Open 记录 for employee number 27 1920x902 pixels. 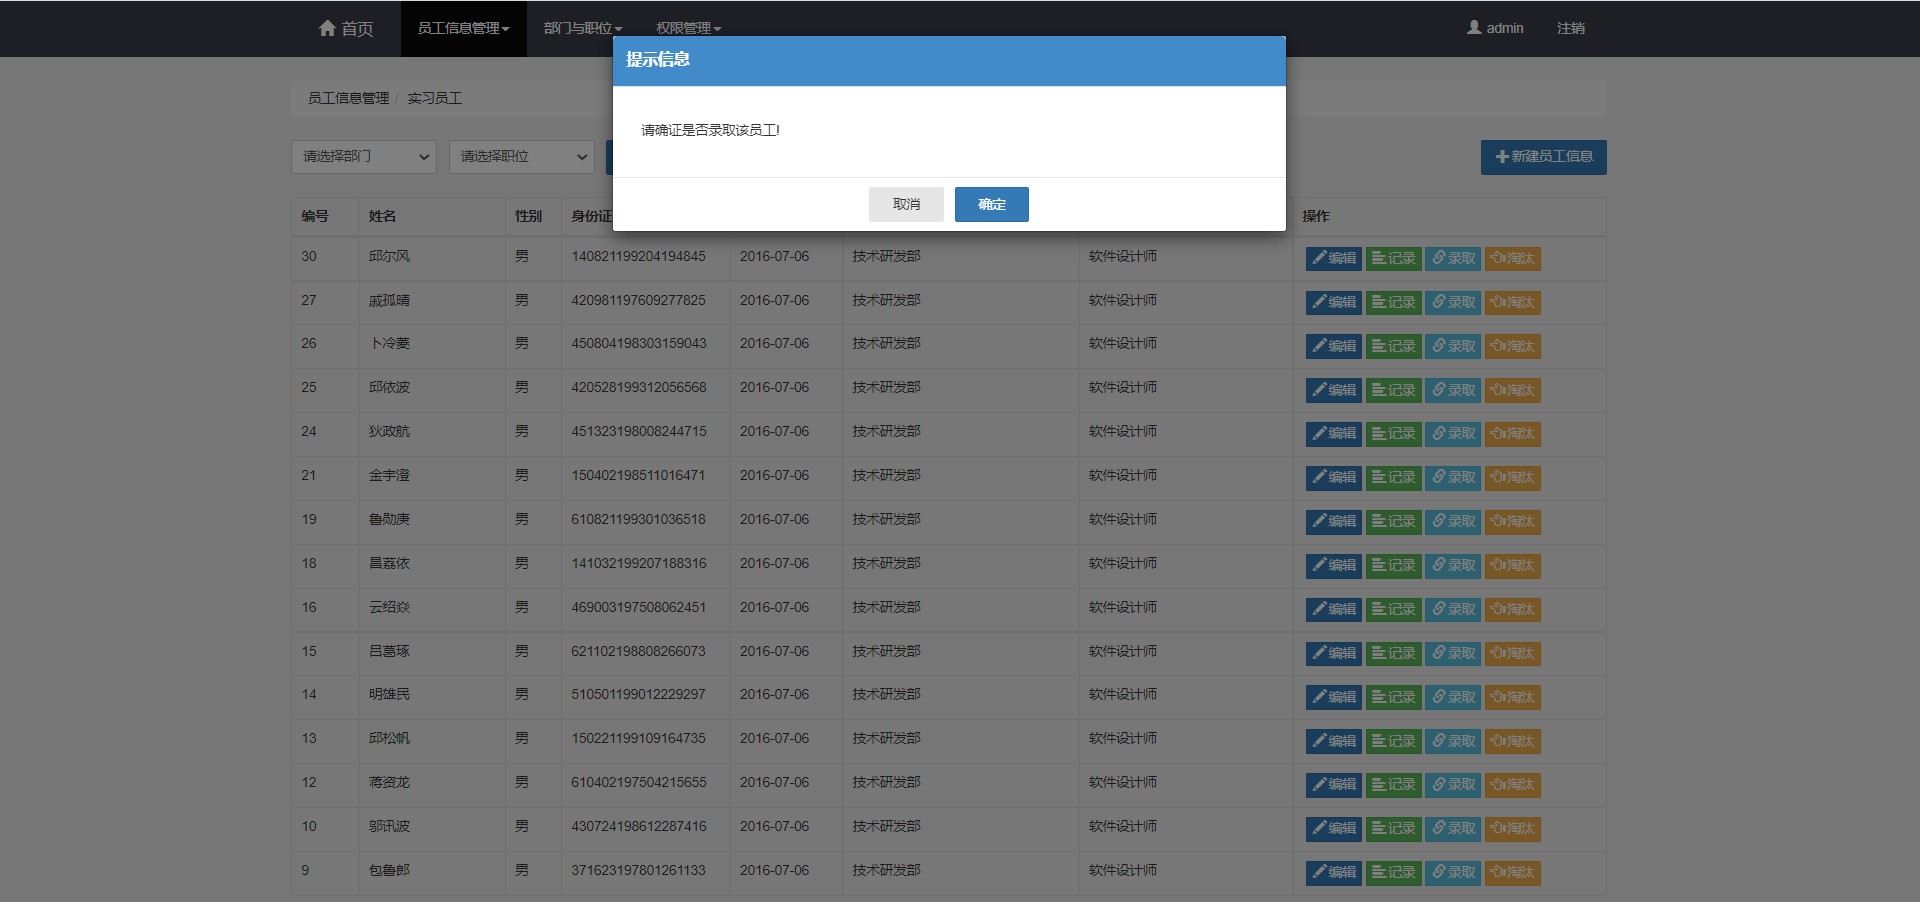pyautogui.click(x=1393, y=302)
